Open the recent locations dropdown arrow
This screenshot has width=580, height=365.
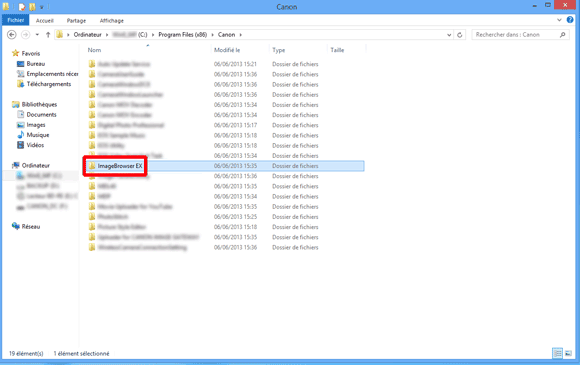point(37,35)
